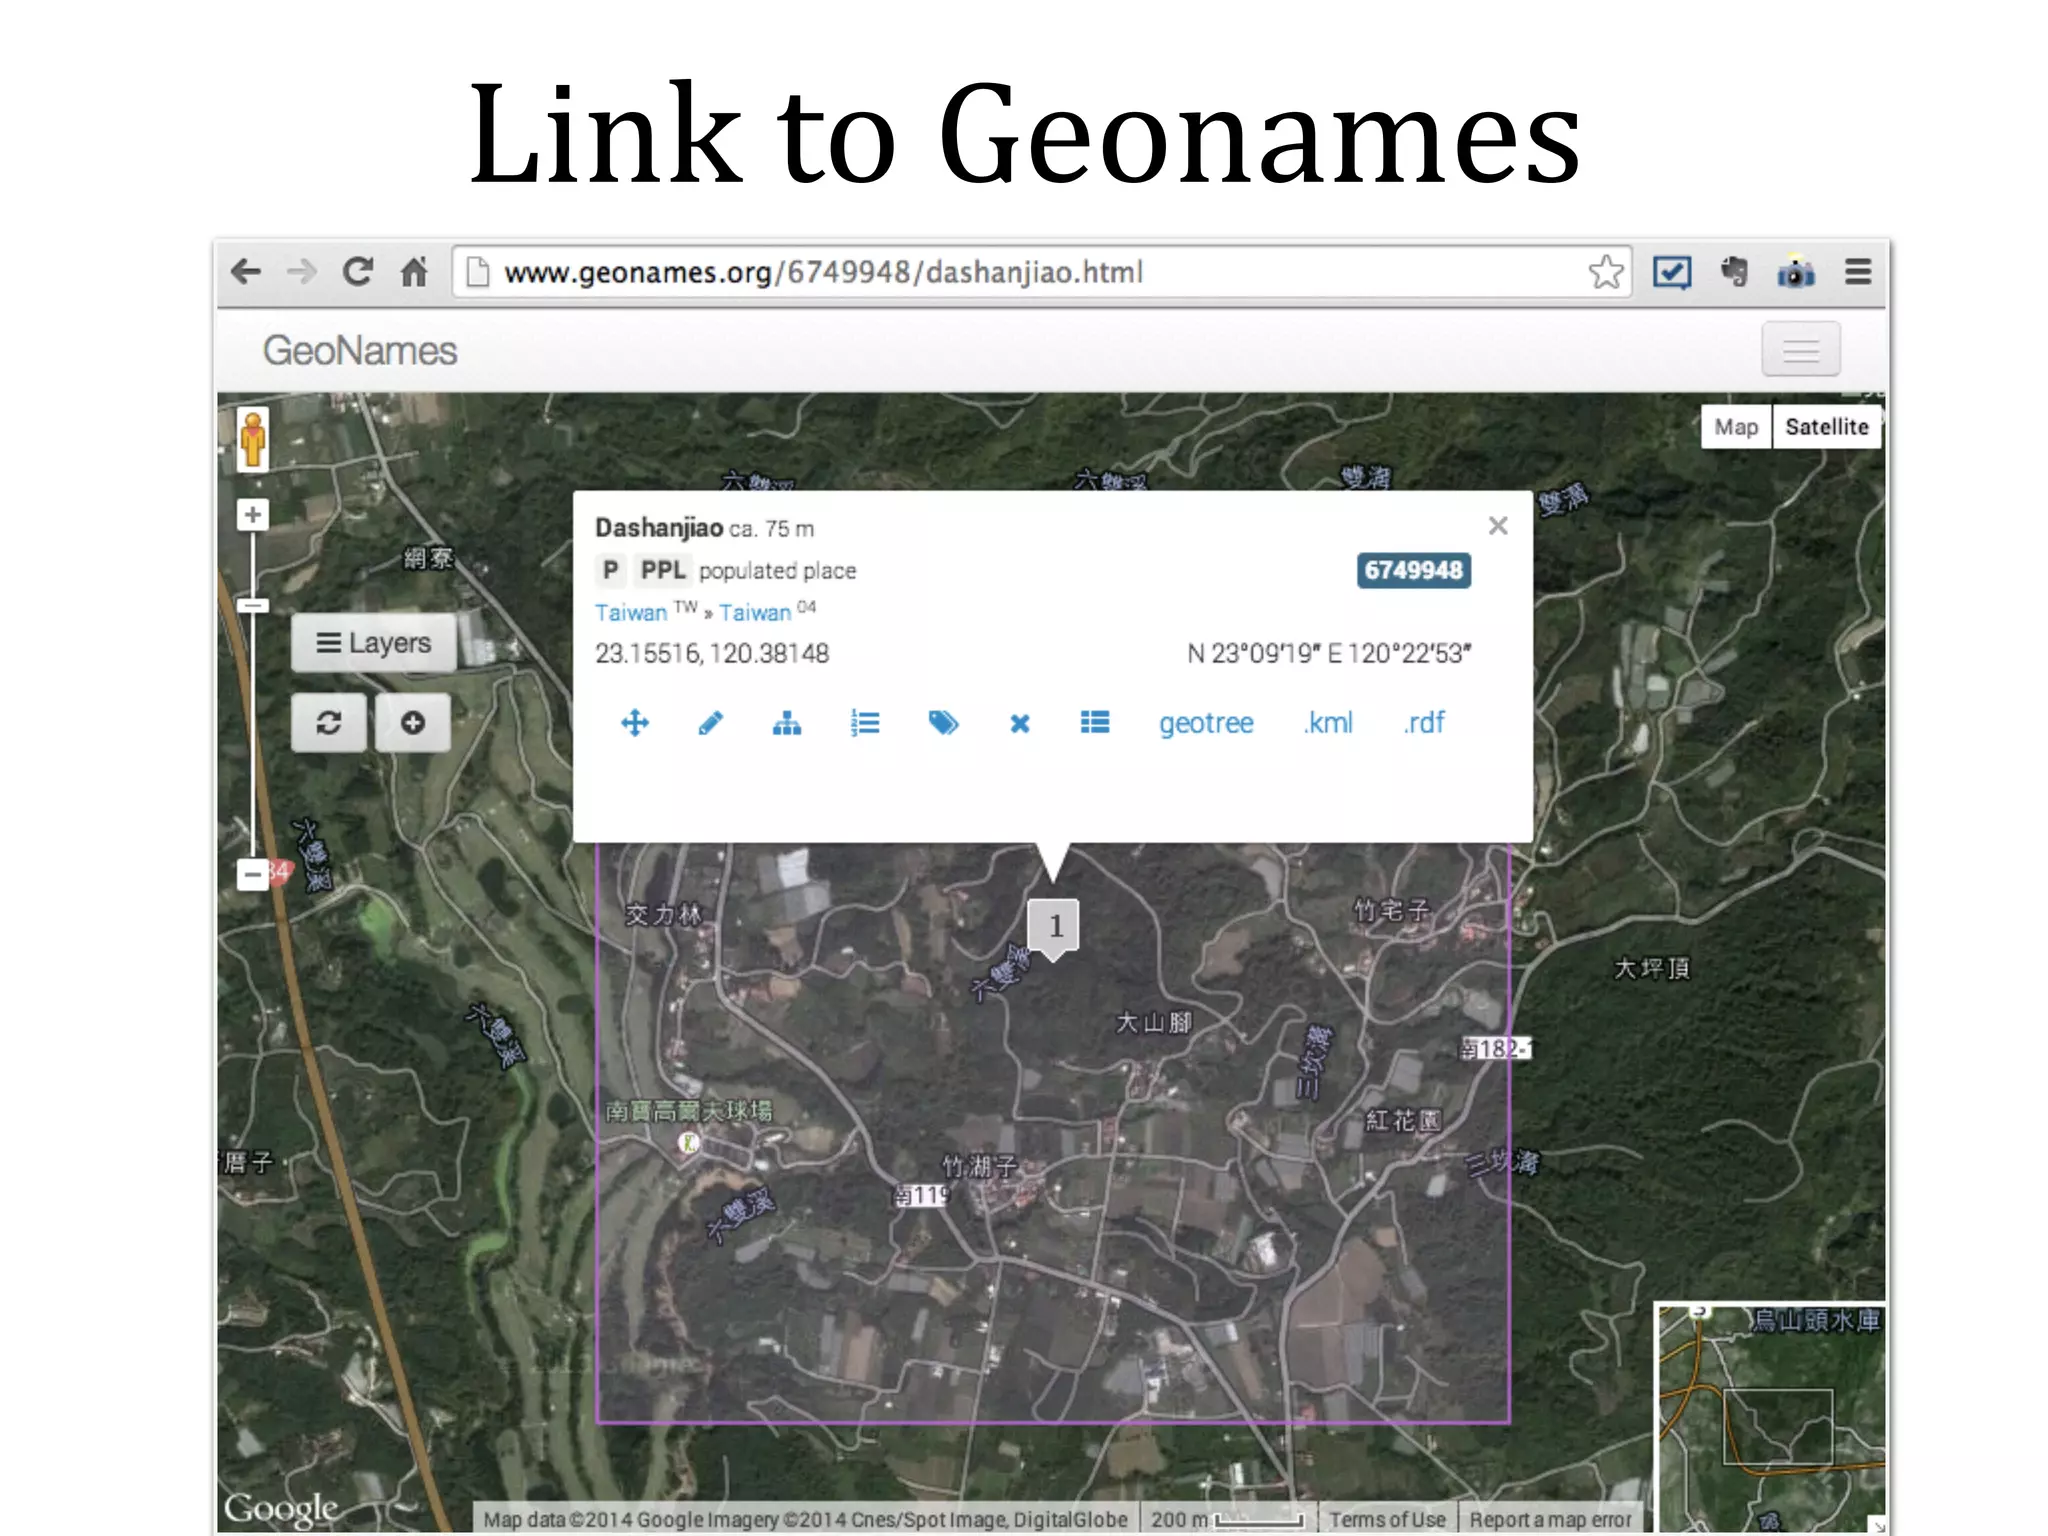
Task: Go back with the browser back arrow
Action: pos(246,272)
